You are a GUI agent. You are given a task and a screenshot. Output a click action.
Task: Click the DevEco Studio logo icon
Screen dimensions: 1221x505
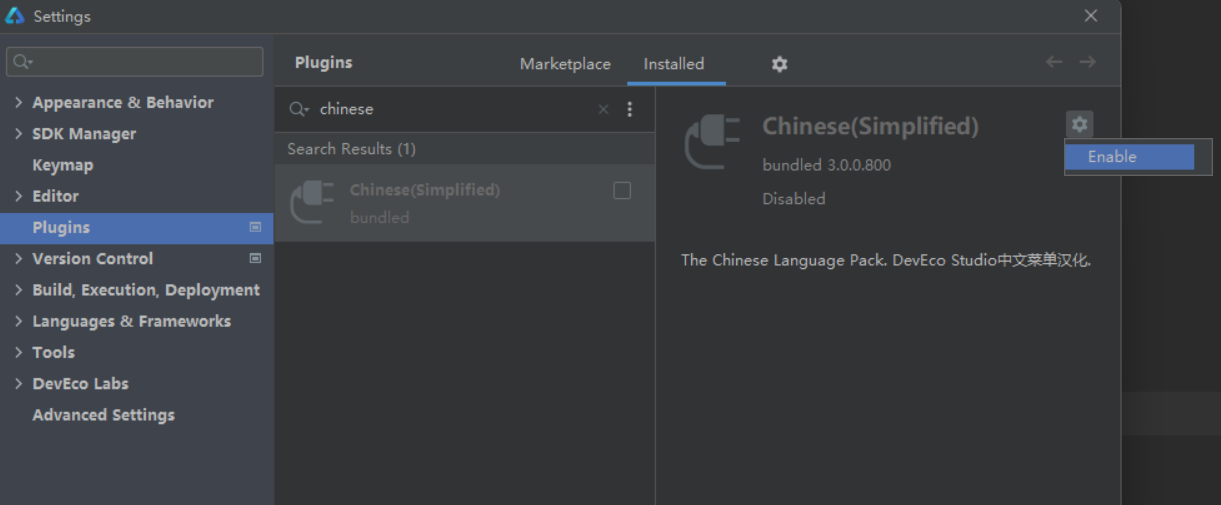coord(15,16)
